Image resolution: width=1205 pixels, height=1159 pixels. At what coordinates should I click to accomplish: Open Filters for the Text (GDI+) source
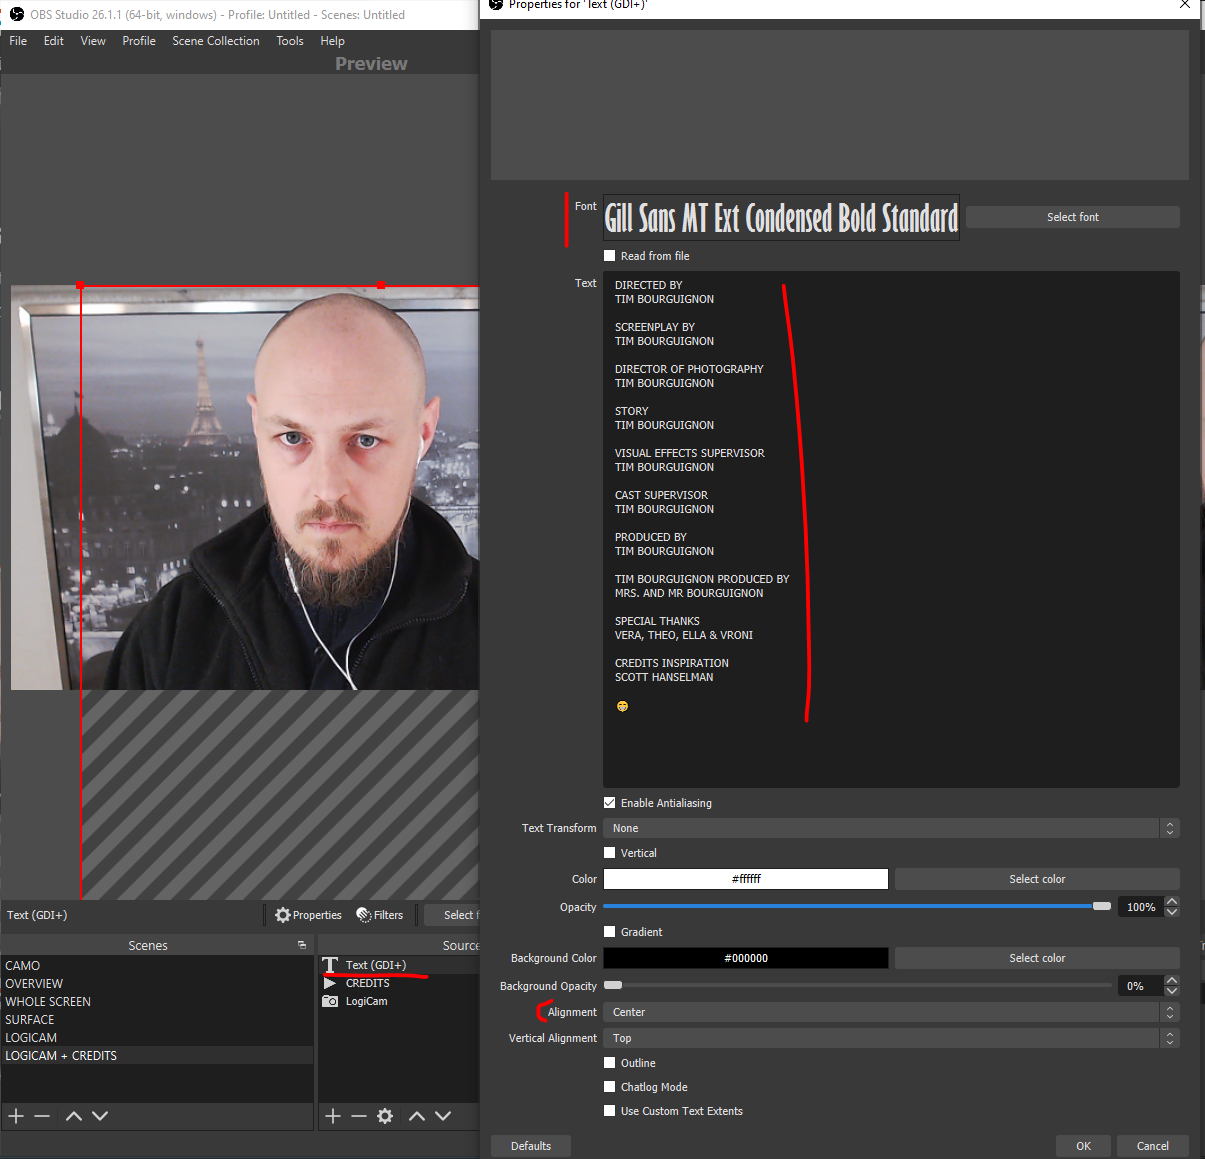click(380, 914)
